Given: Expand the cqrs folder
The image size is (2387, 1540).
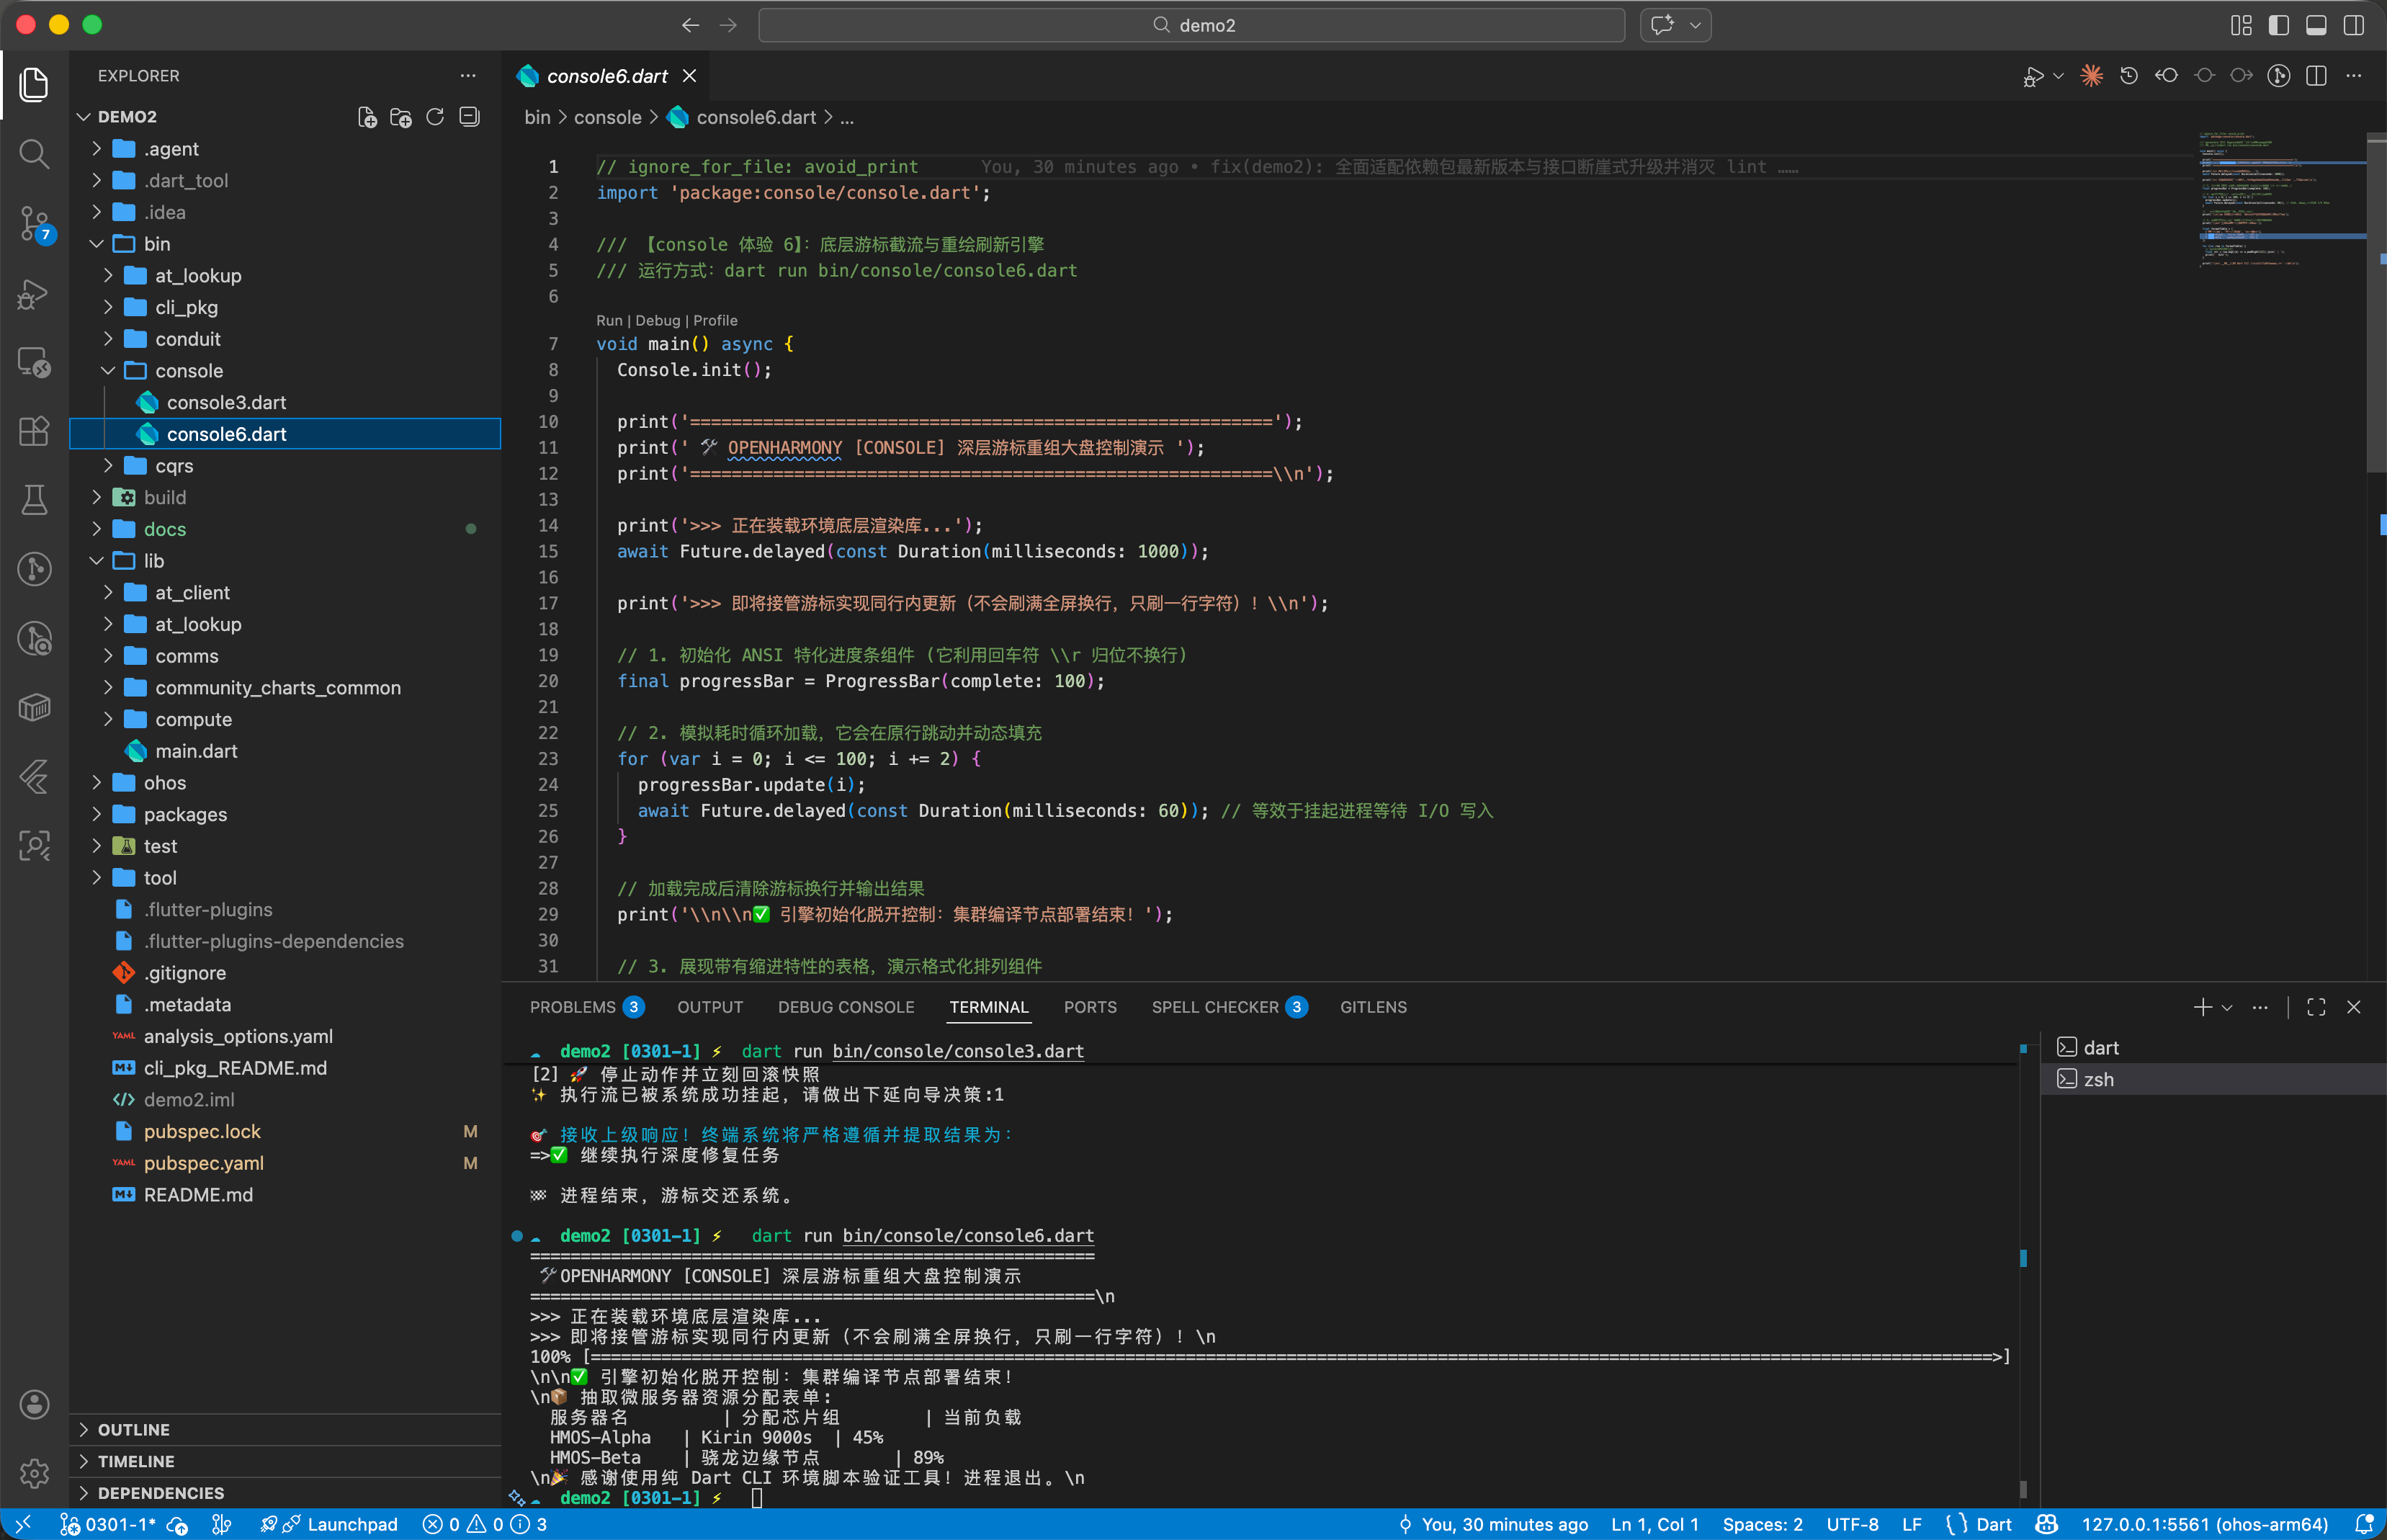Looking at the screenshot, I should pos(173,466).
